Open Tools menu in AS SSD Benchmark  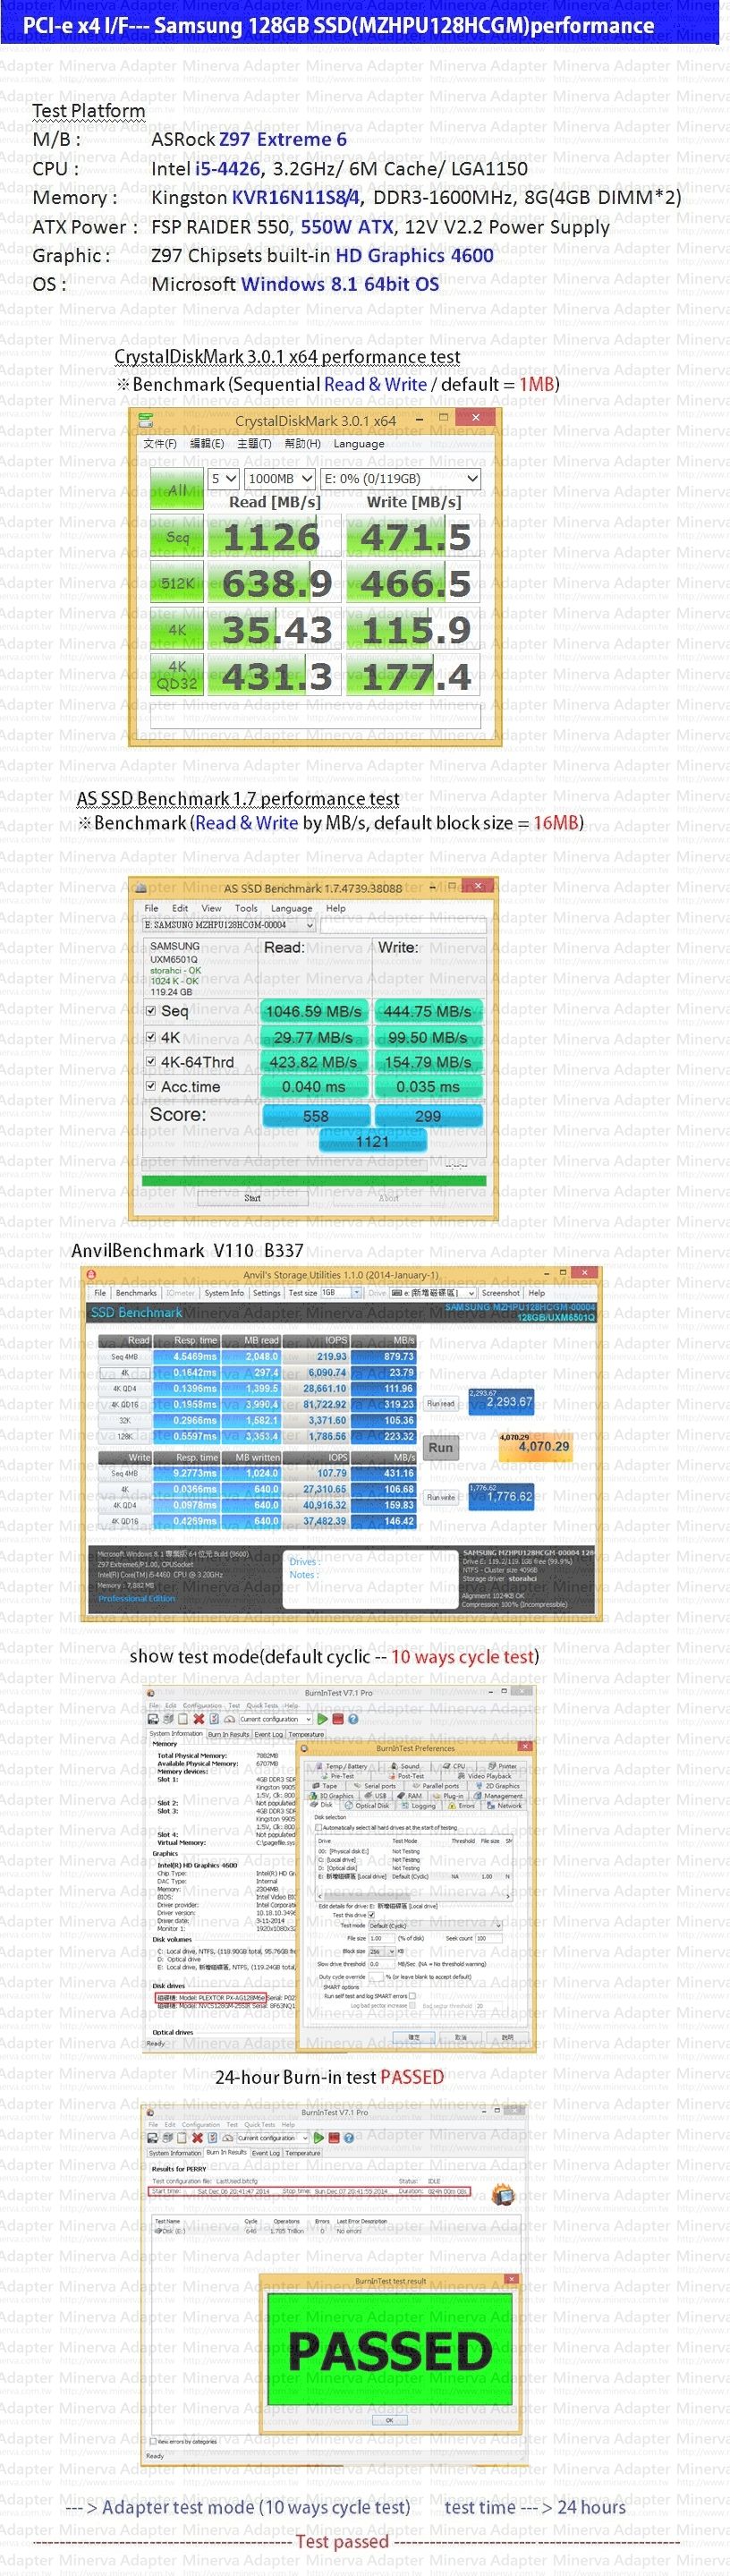click(x=246, y=909)
